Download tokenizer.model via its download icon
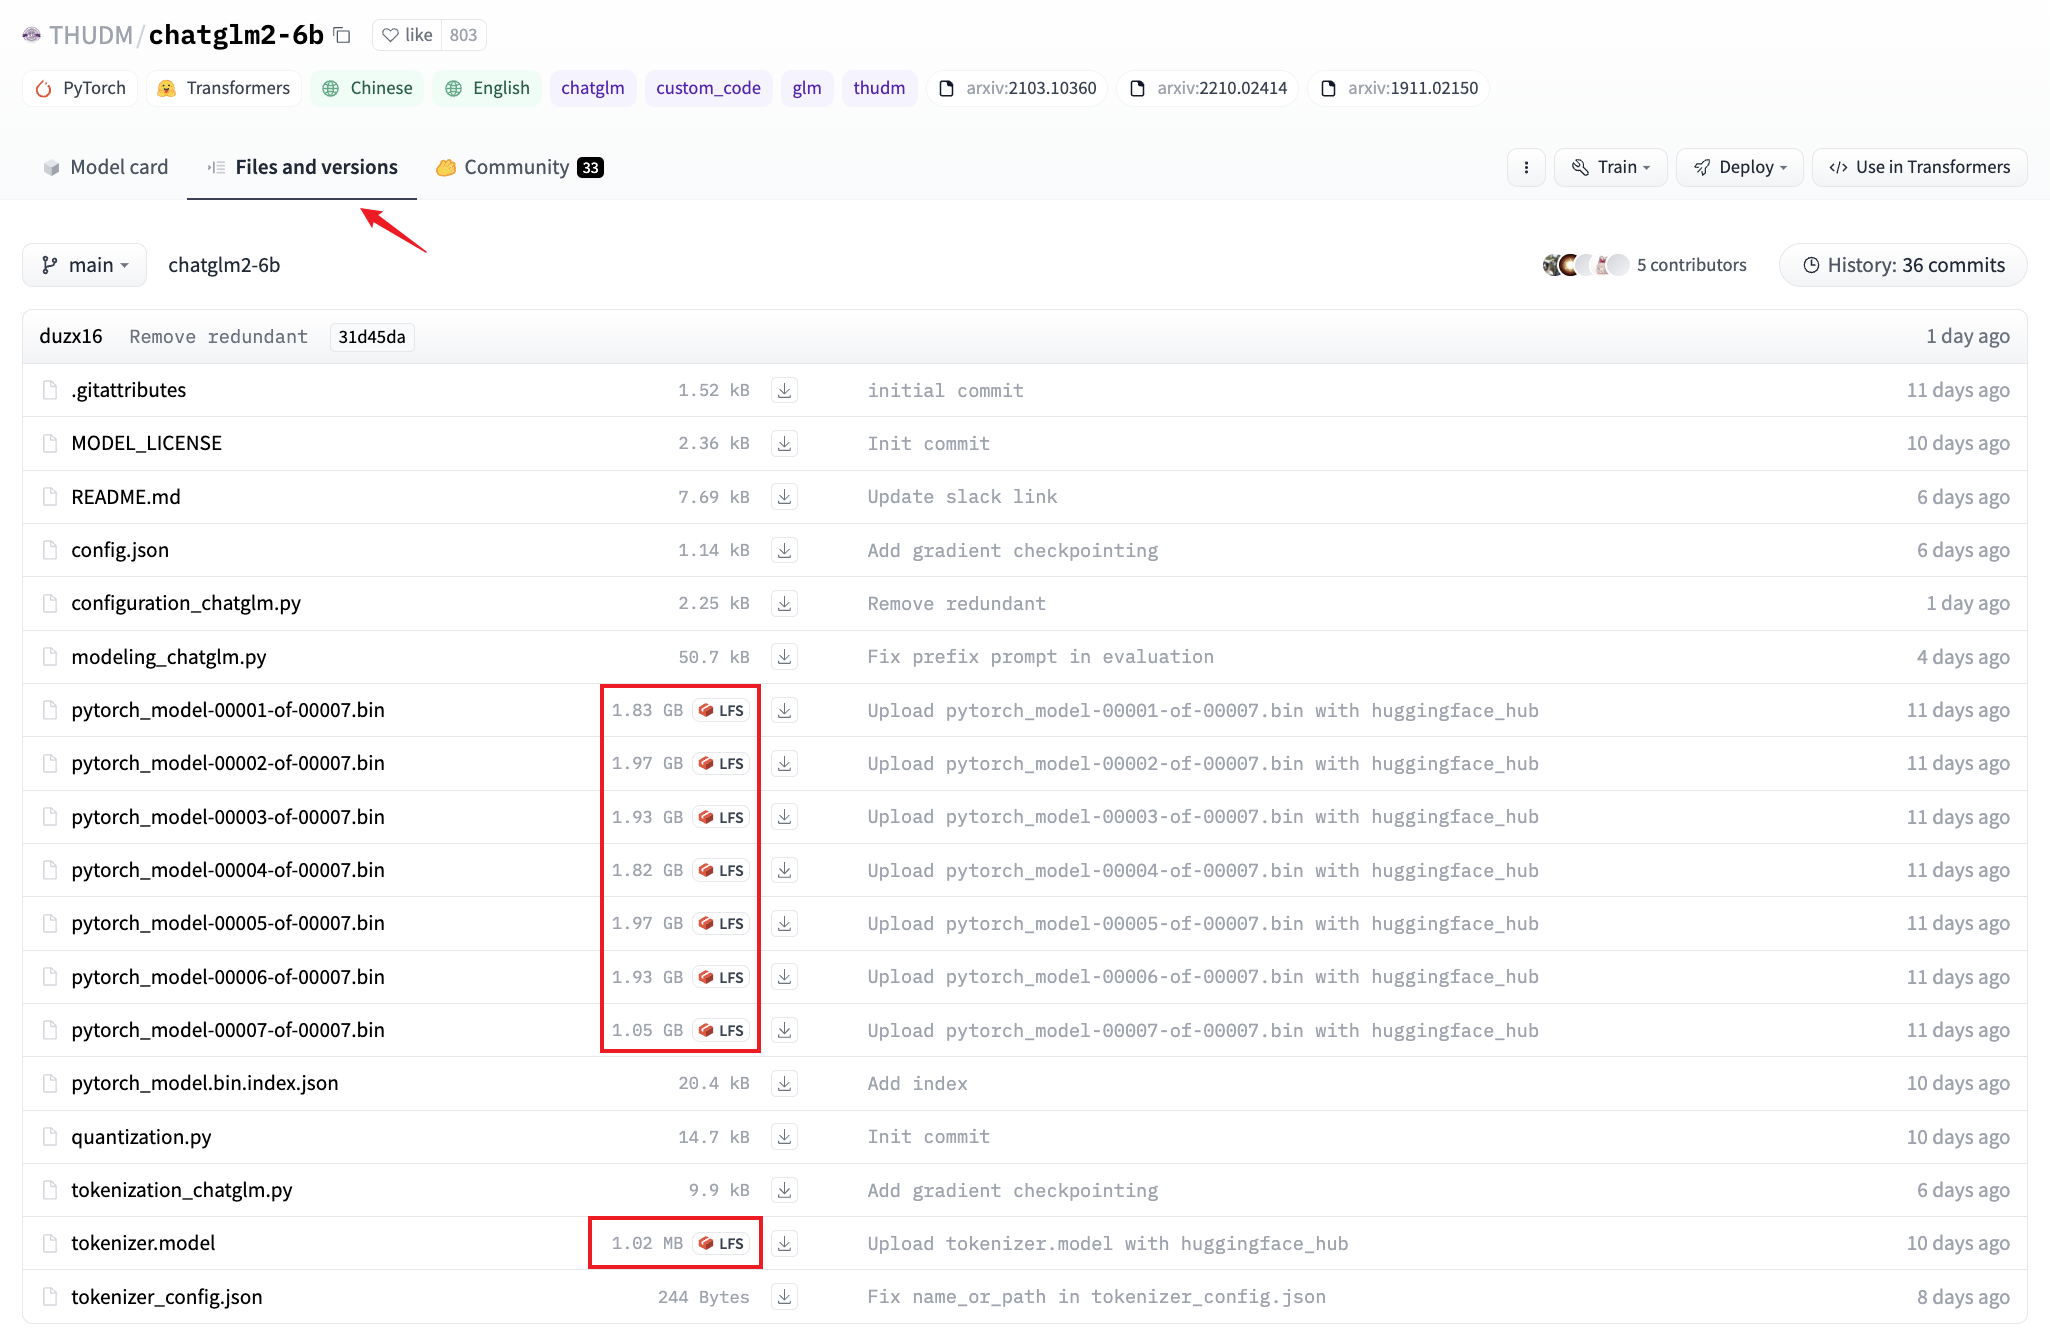This screenshot has height=1342, width=2050. [x=784, y=1243]
